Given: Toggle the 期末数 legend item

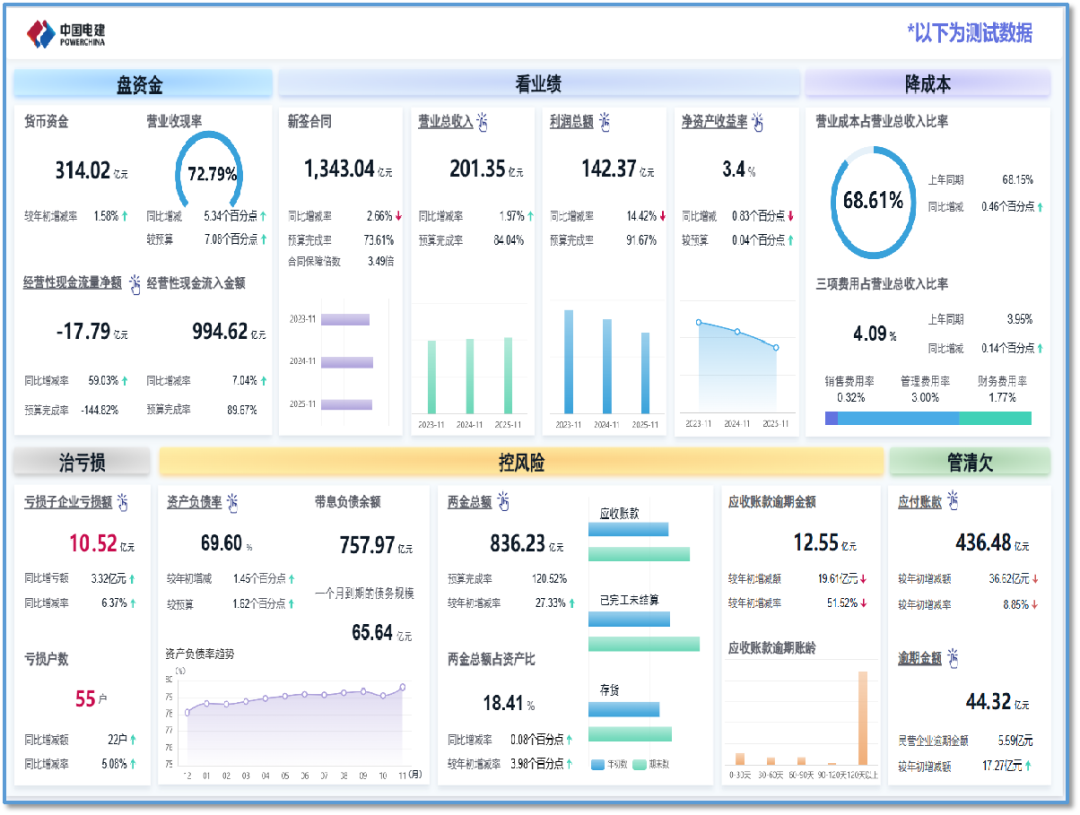Looking at the screenshot, I should click(651, 764).
